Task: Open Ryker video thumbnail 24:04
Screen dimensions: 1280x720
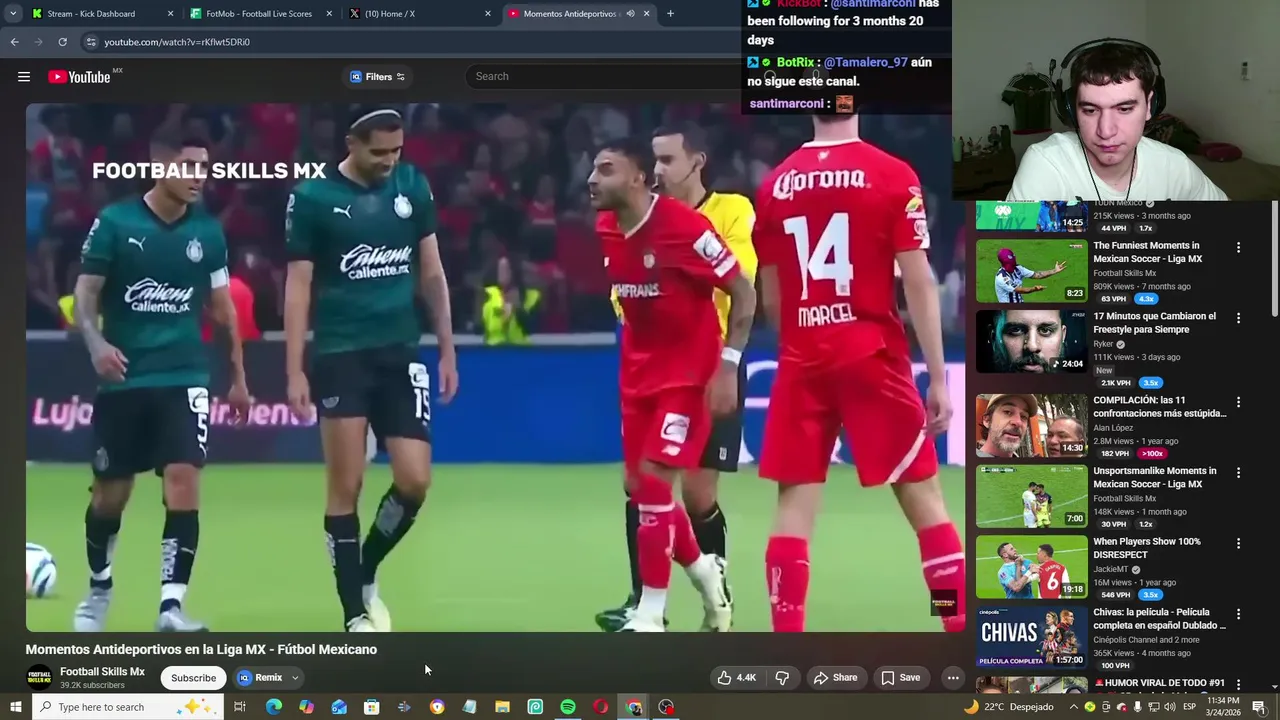Action: (1031, 342)
